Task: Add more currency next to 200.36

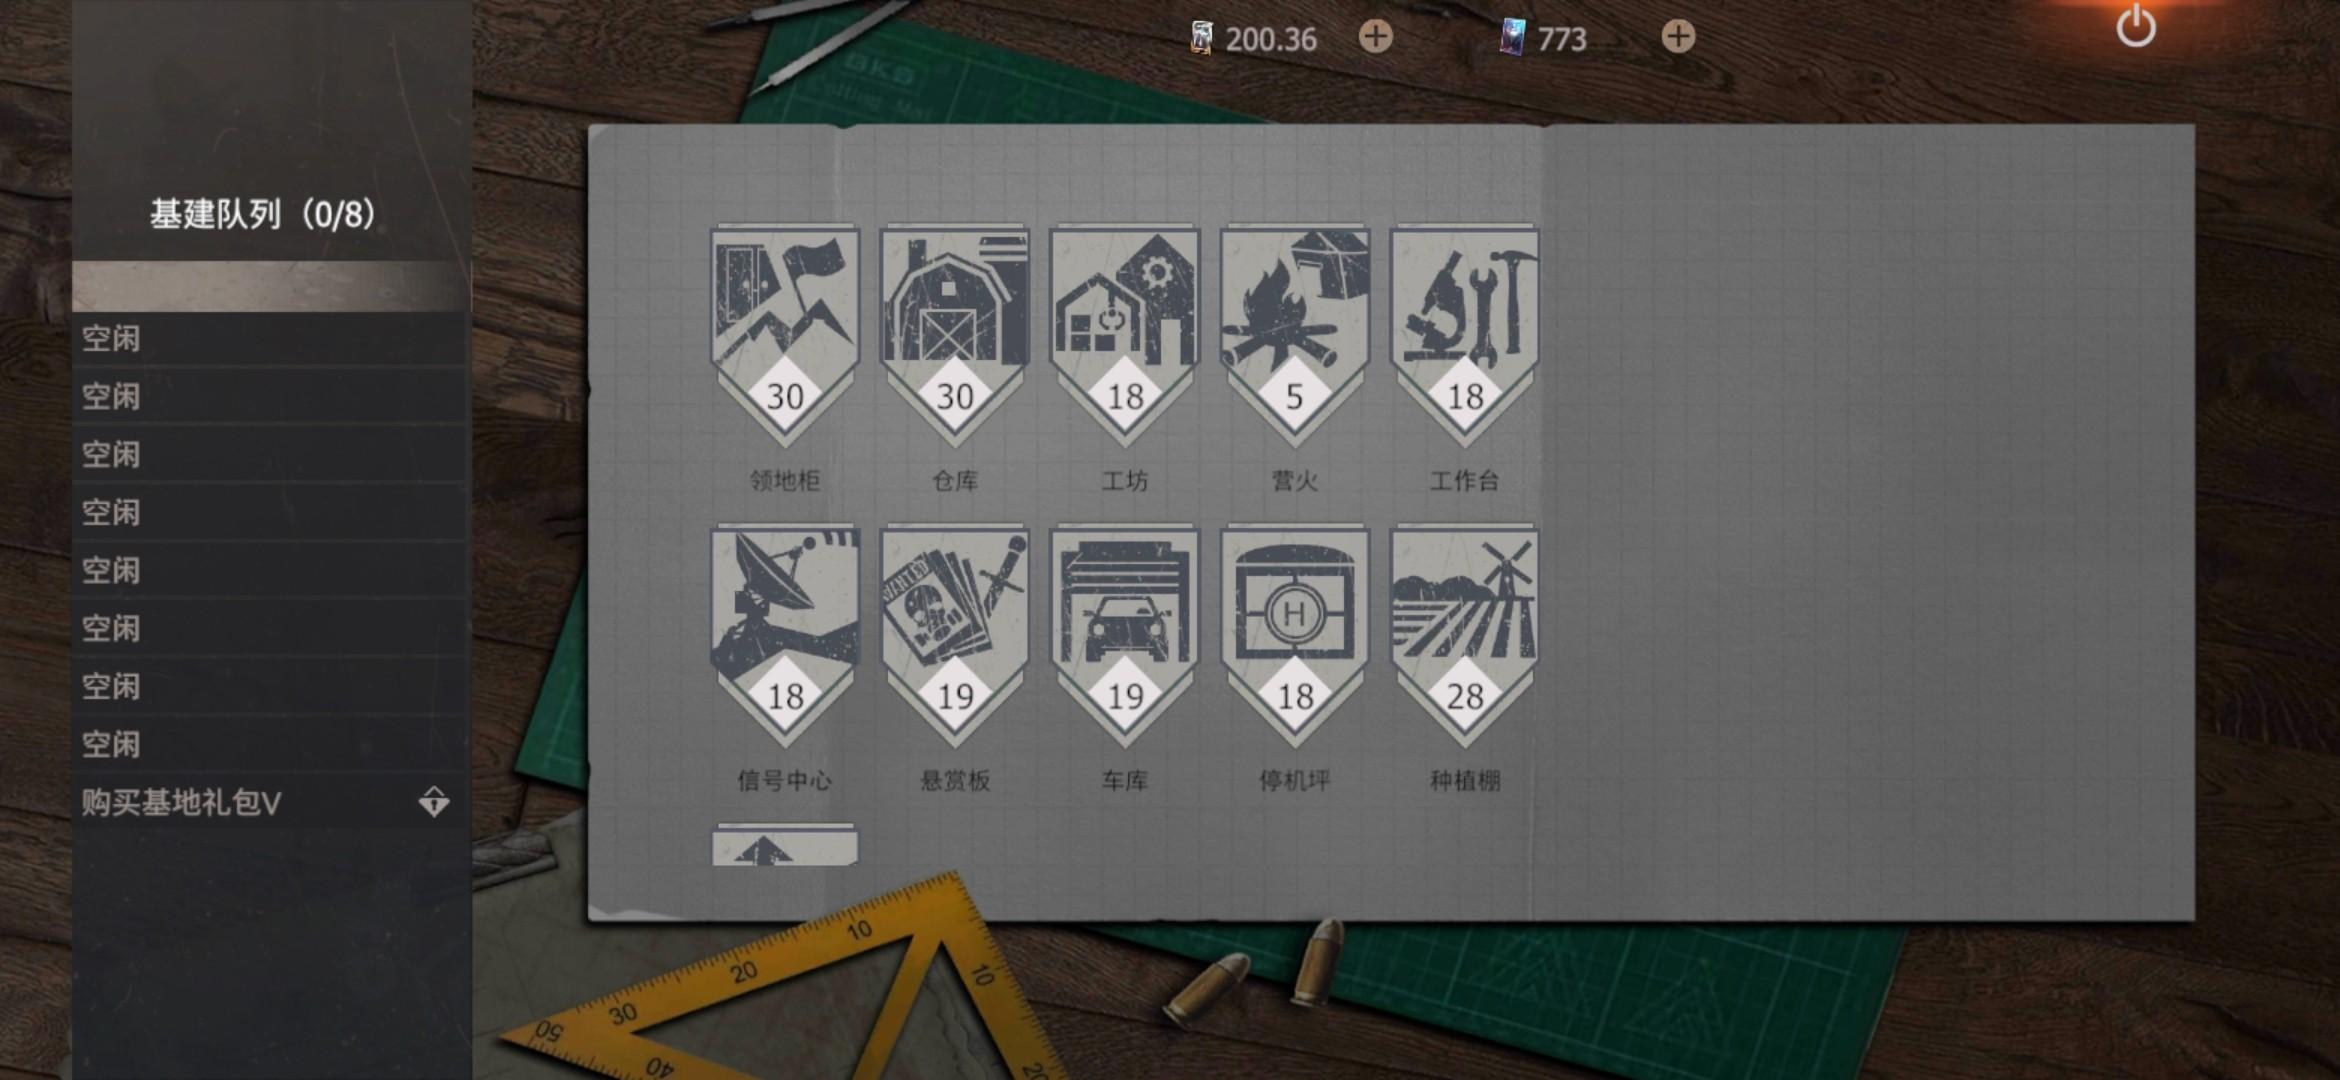Action: pos(1376,37)
